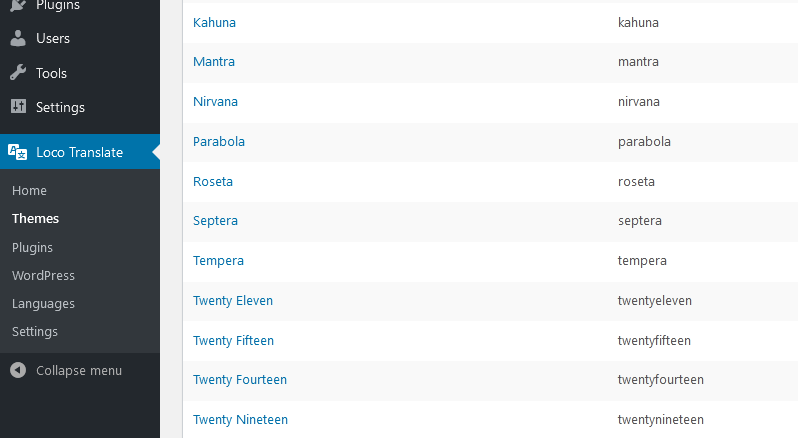Click the Loco Translate language icon
Image resolution: width=798 pixels, height=438 pixels.
point(18,152)
